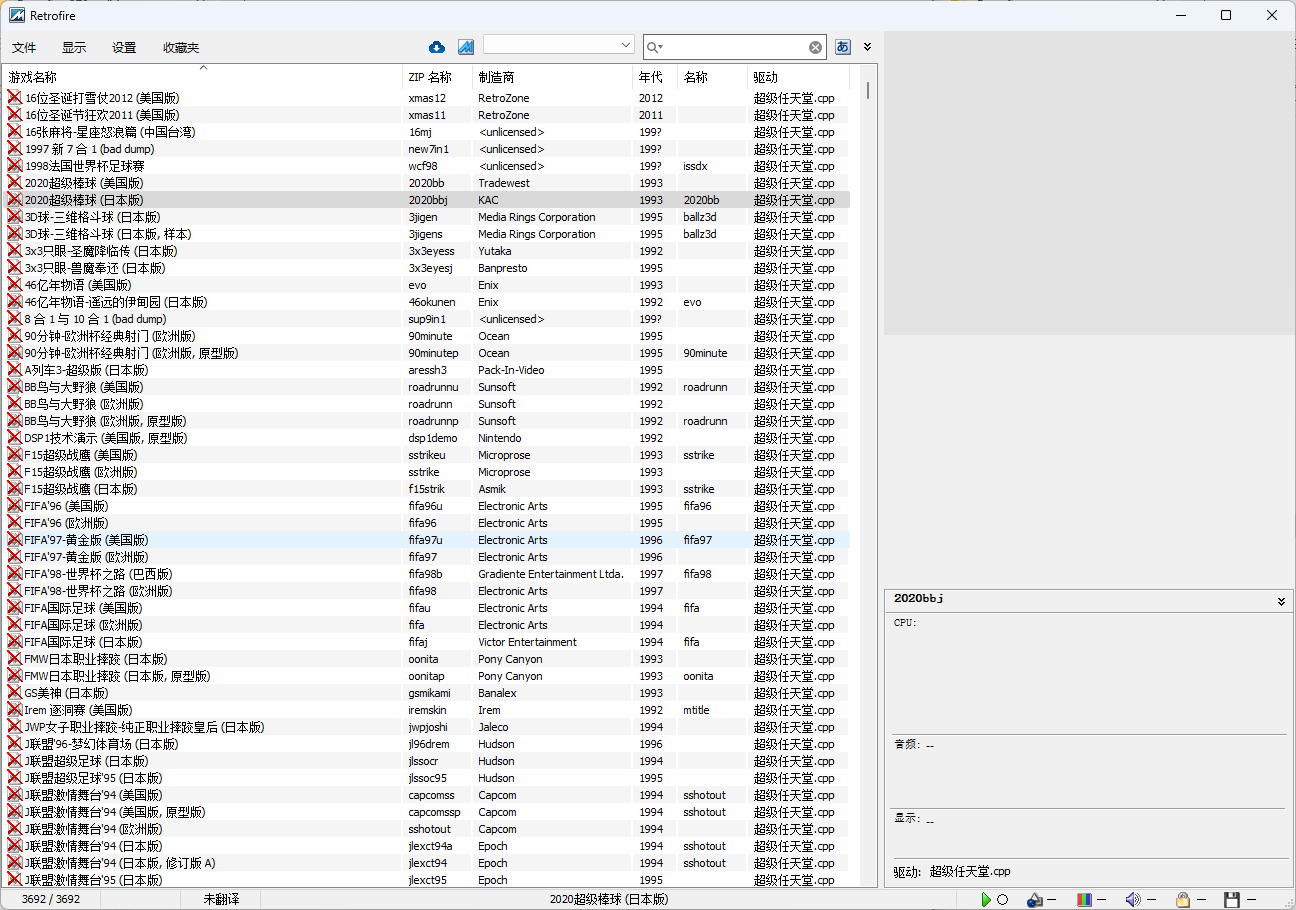Image resolution: width=1296 pixels, height=910 pixels.
Task: Click the RGB color status icon
Action: pos(1084,900)
